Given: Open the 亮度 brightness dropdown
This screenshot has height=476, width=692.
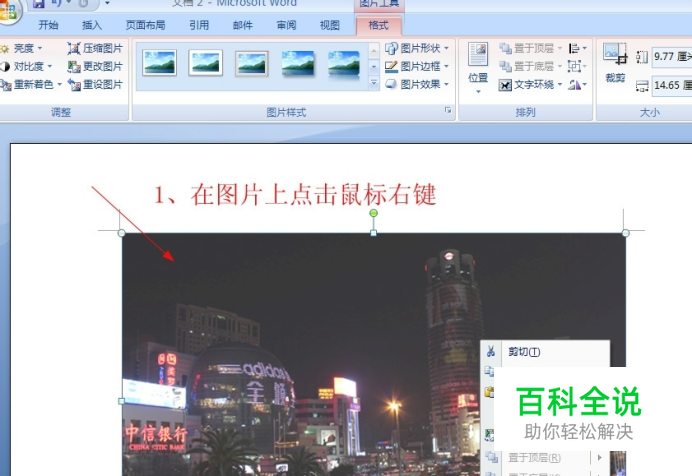Looking at the screenshot, I should tap(22, 48).
